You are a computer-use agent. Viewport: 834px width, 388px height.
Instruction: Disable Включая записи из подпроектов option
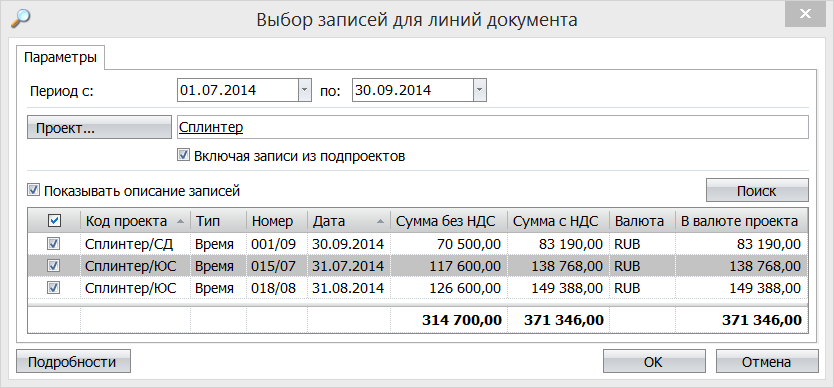coord(184,155)
